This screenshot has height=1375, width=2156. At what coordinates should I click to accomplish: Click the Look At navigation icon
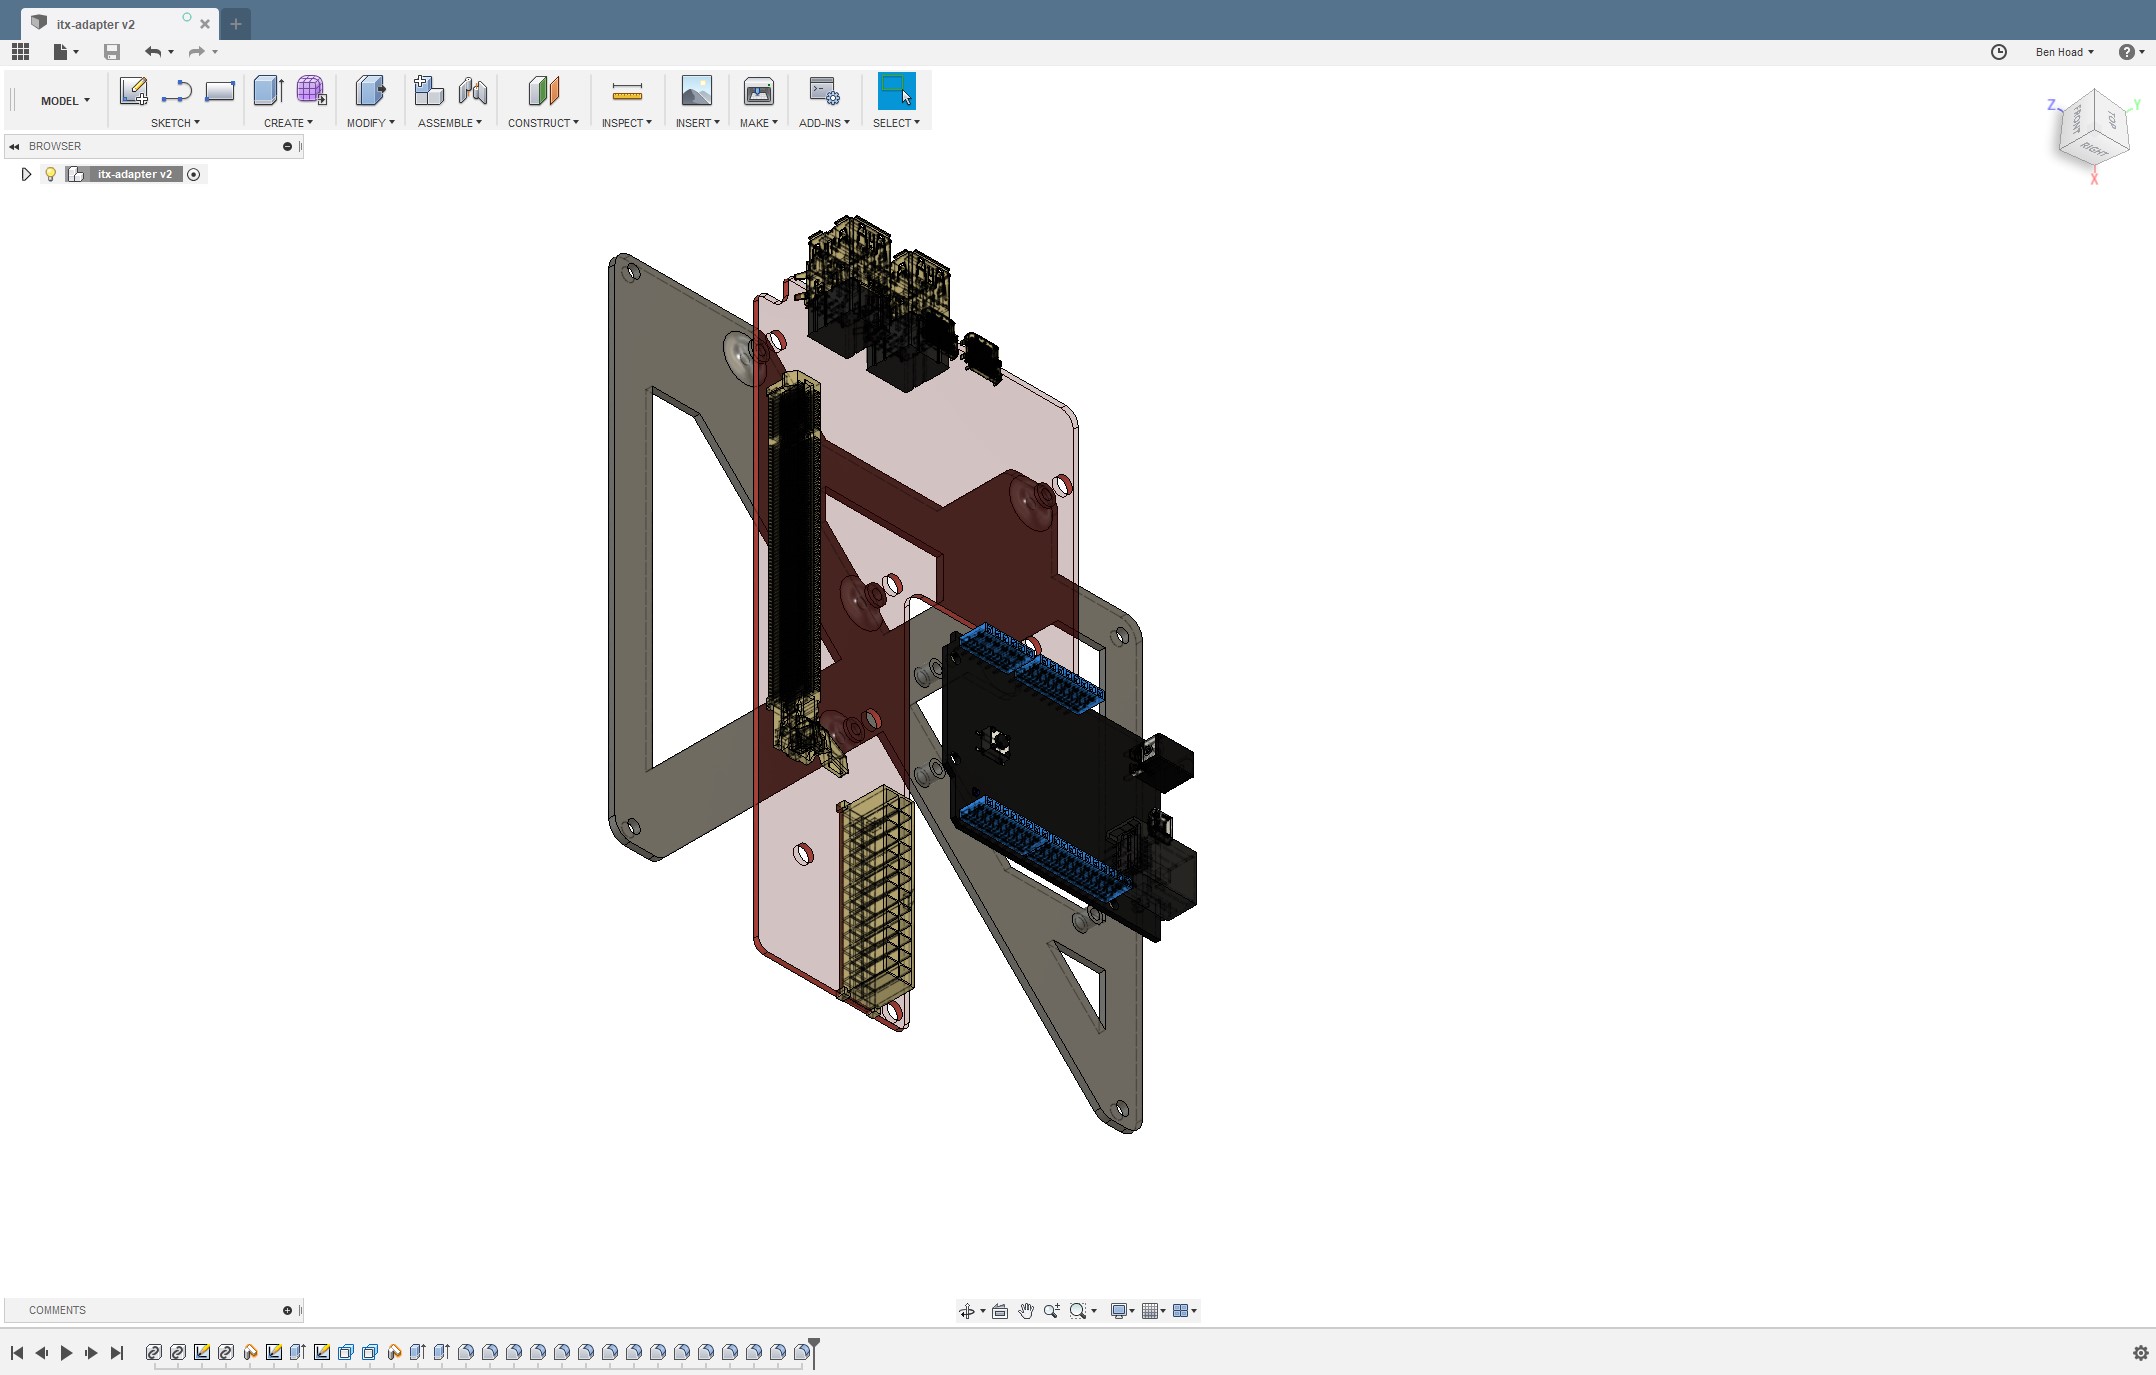point(1000,1311)
